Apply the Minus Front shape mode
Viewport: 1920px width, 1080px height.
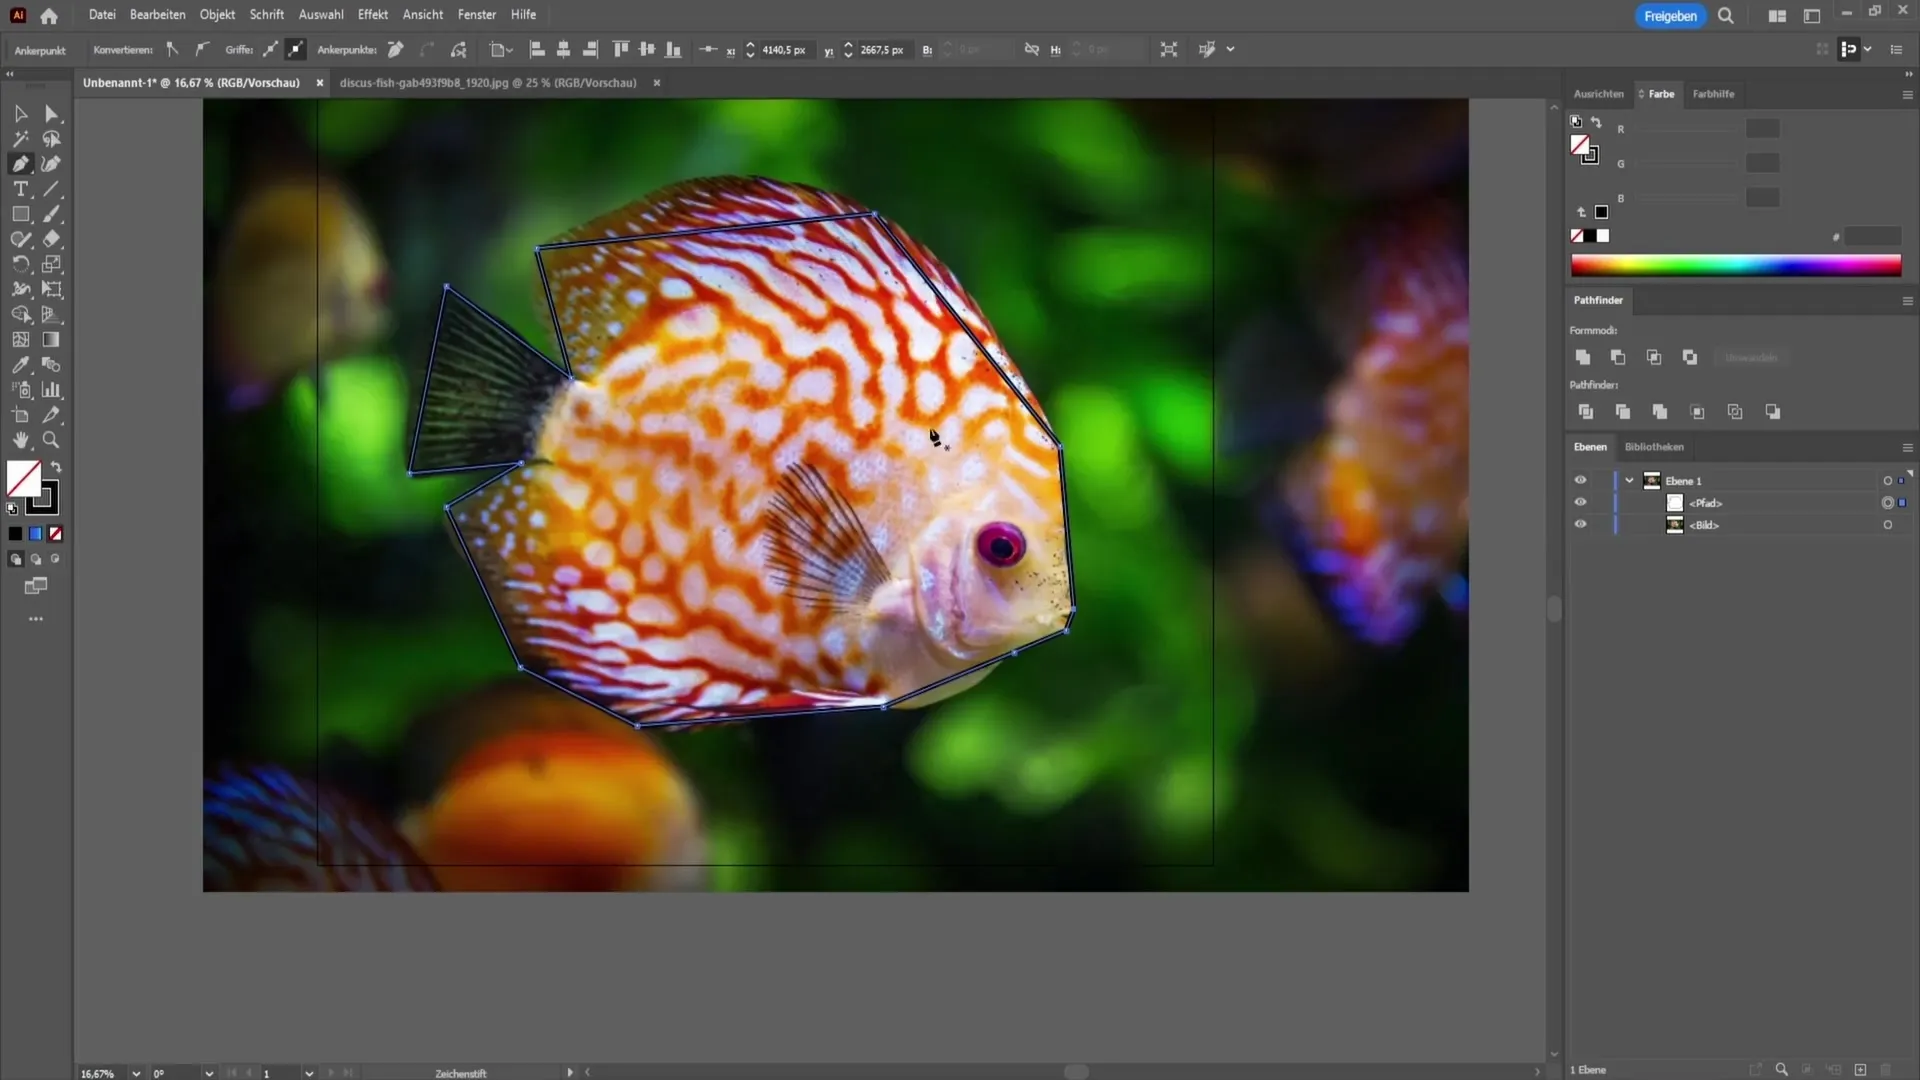(1618, 357)
